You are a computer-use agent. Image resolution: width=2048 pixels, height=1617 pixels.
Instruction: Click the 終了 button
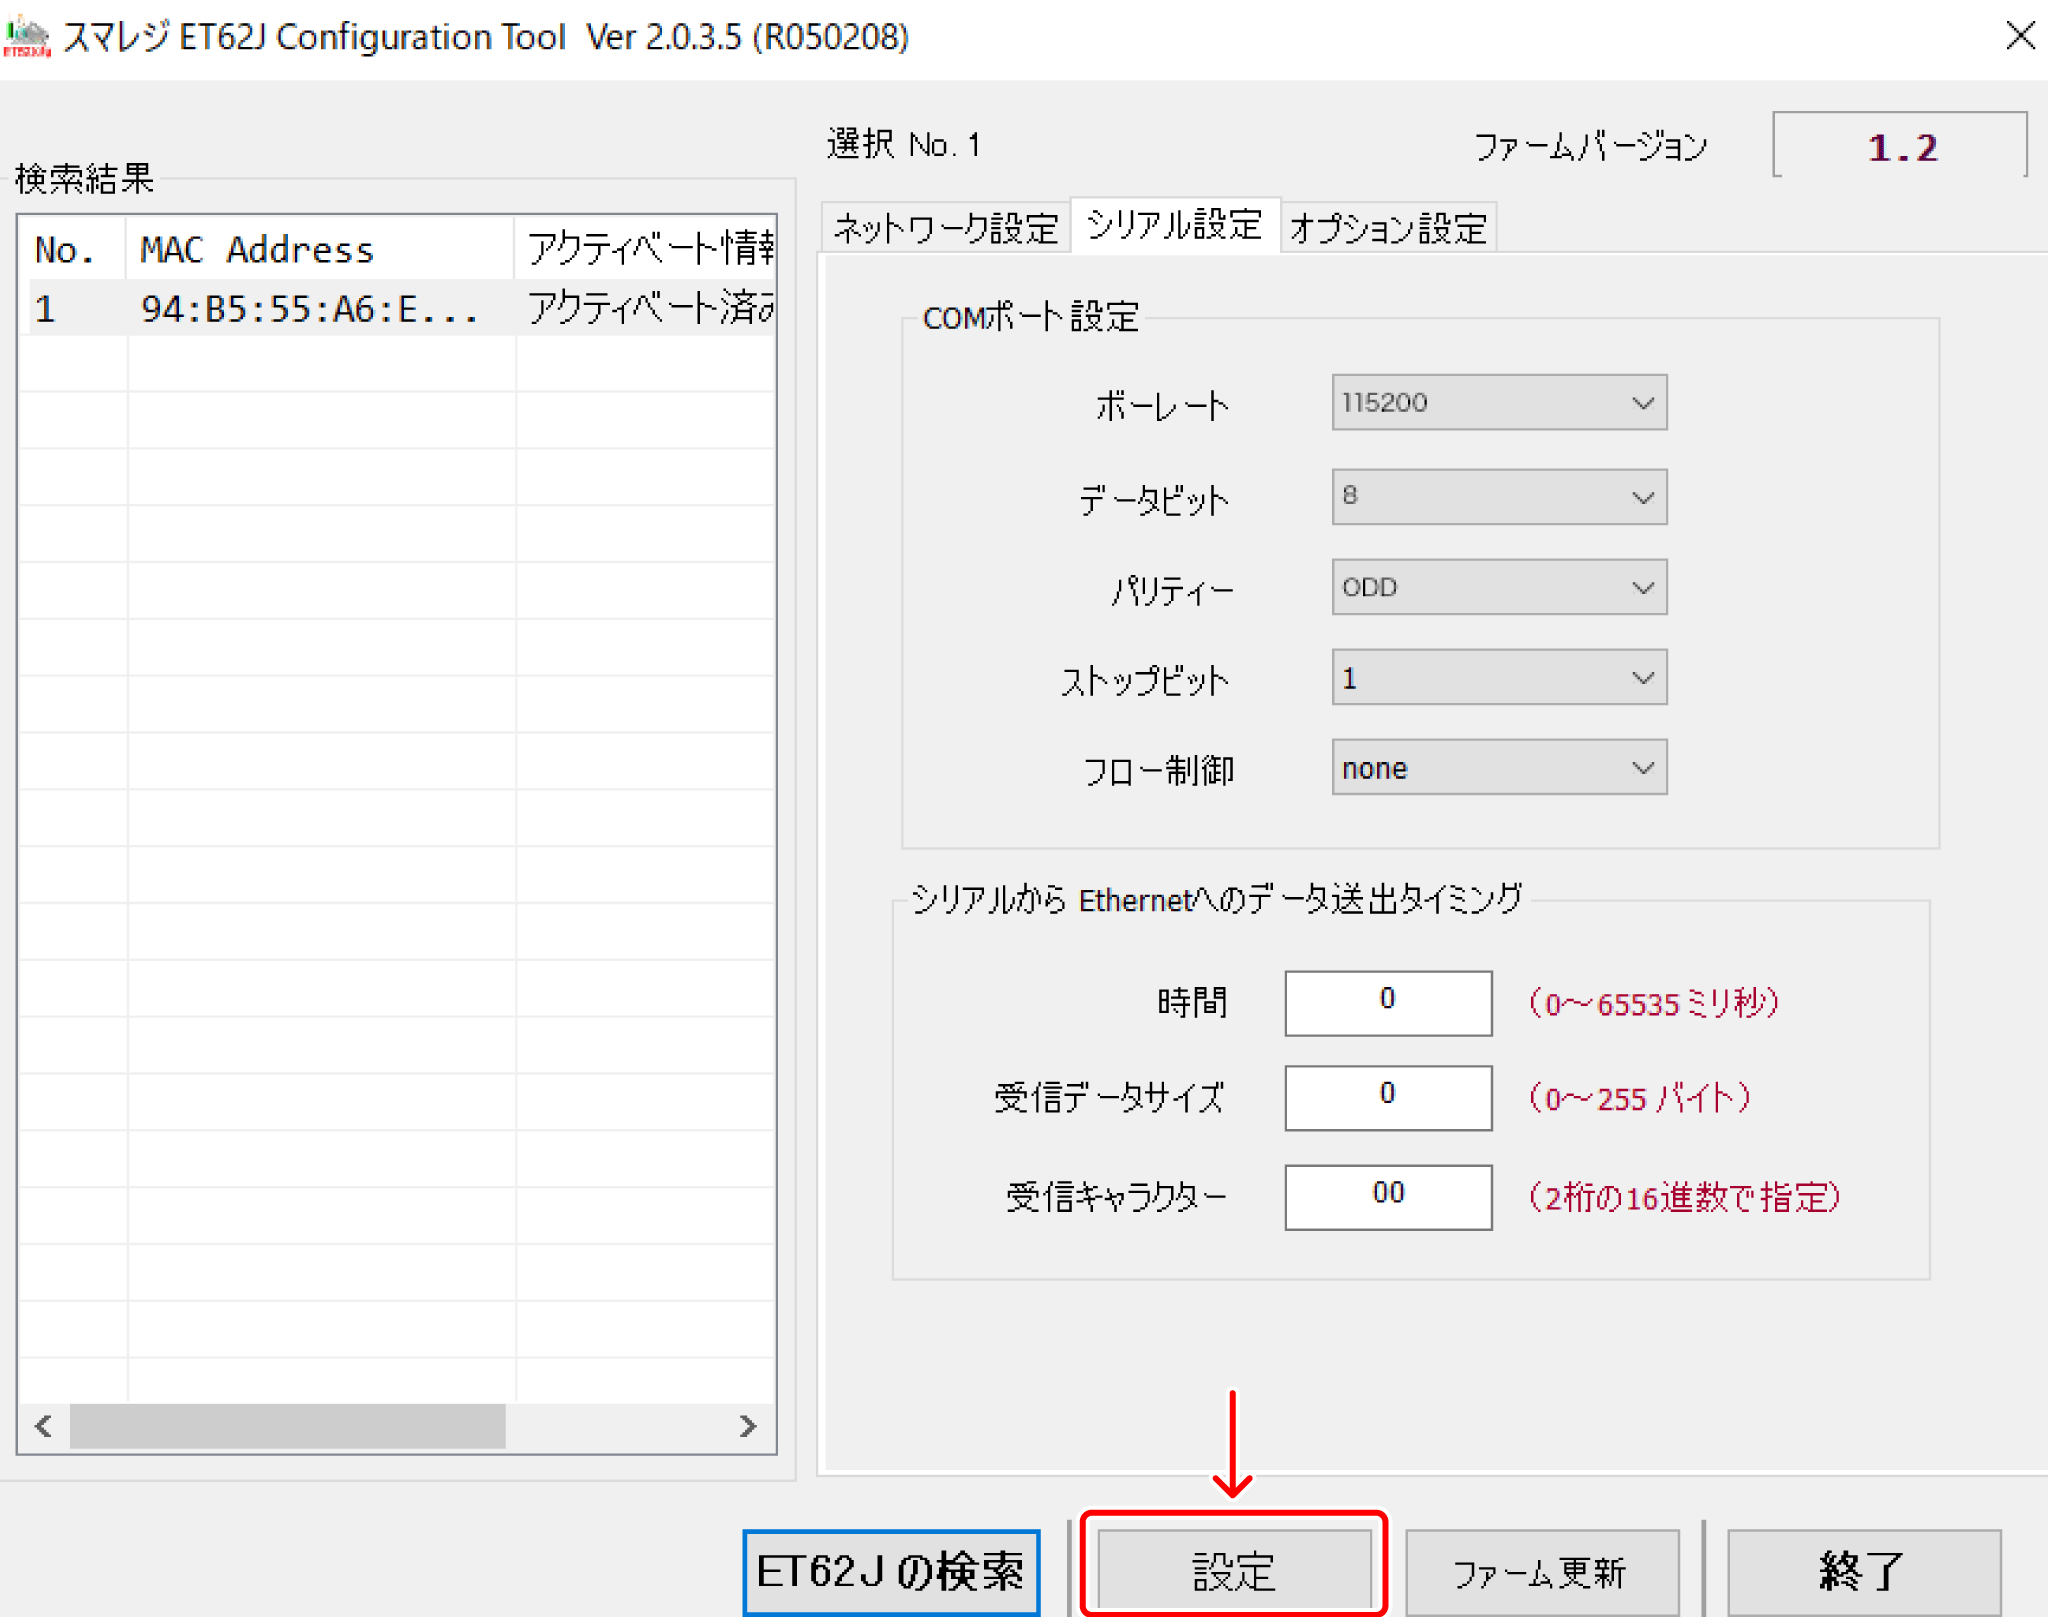(1863, 1571)
